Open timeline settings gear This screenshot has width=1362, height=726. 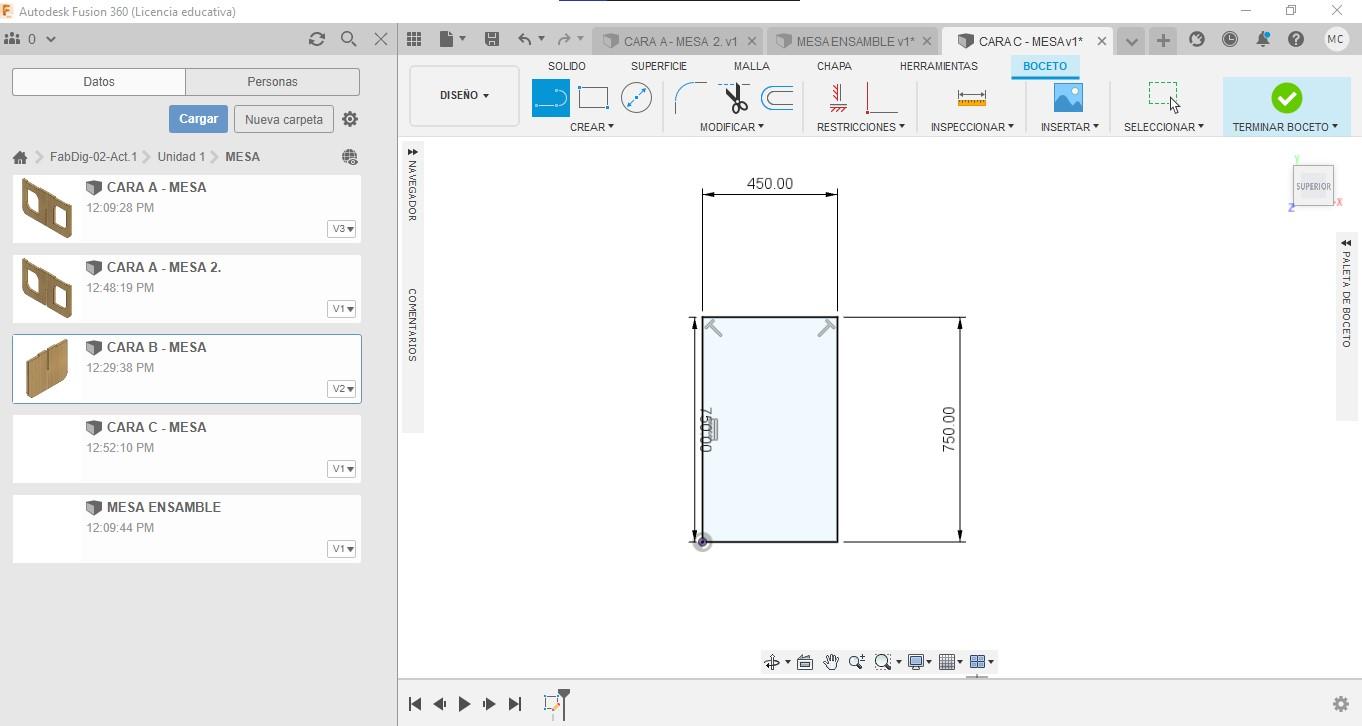[x=1341, y=704]
